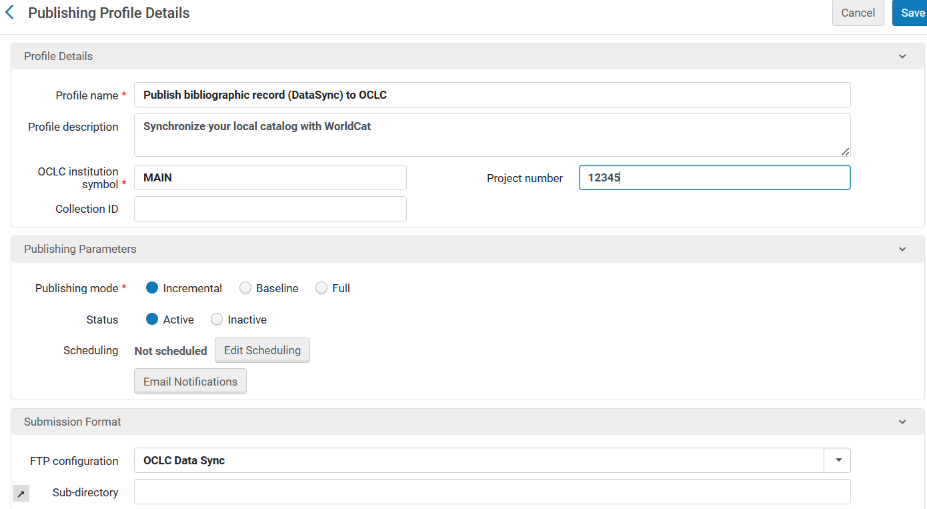The height and width of the screenshot is (509, 927).
Task: Open Email Notifications settings
Action: [190, 381]
